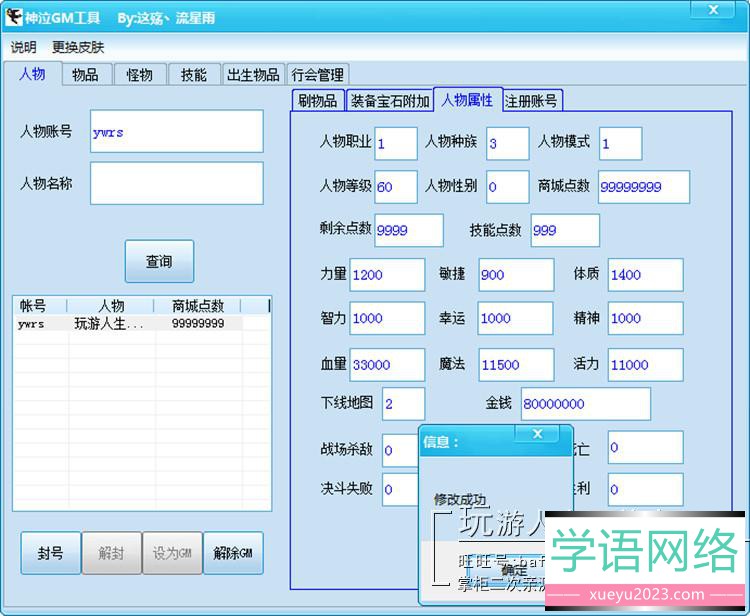This screenshot has height=616, width=750.
Task: Focus the empty 人物名称 field
Action: (x=176, y=183)
